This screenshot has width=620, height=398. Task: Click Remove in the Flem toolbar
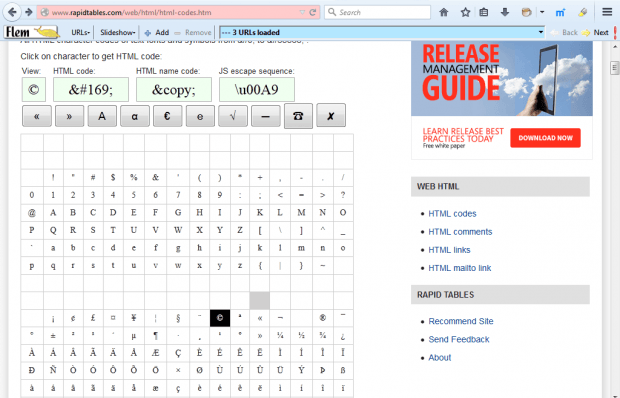click(x=193, y=32)
